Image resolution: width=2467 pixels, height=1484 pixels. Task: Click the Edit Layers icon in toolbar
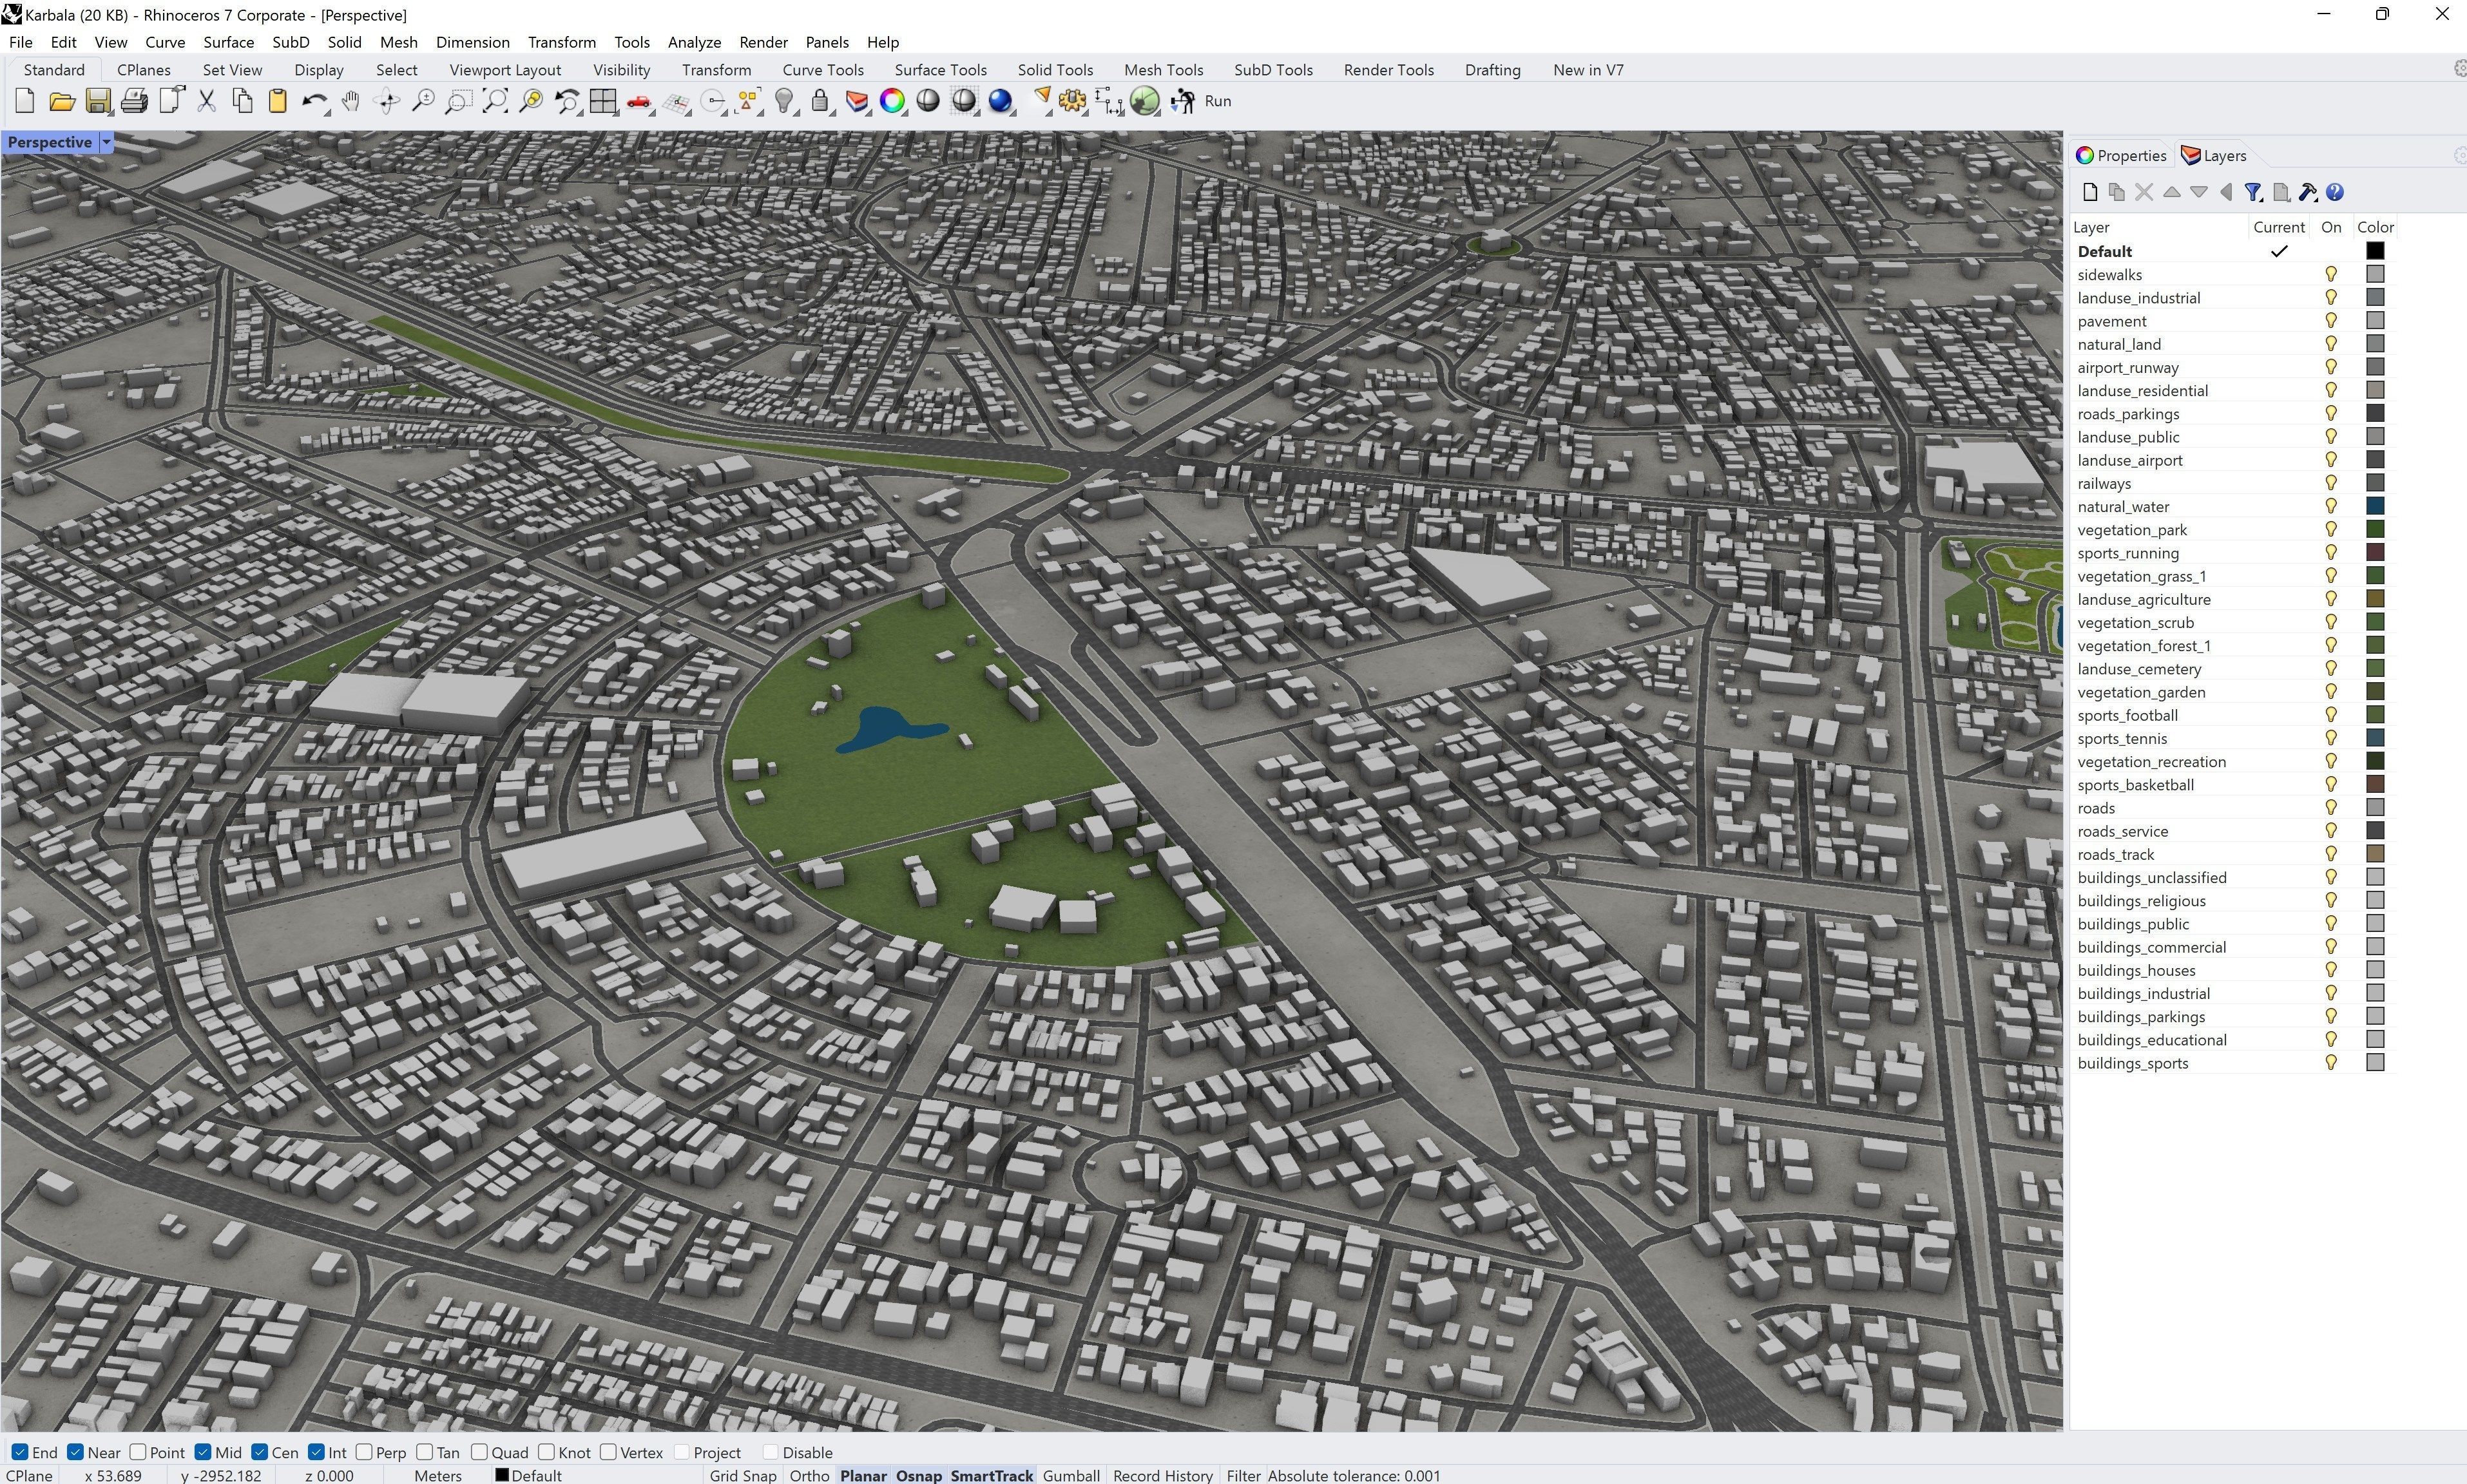(857, 101)
